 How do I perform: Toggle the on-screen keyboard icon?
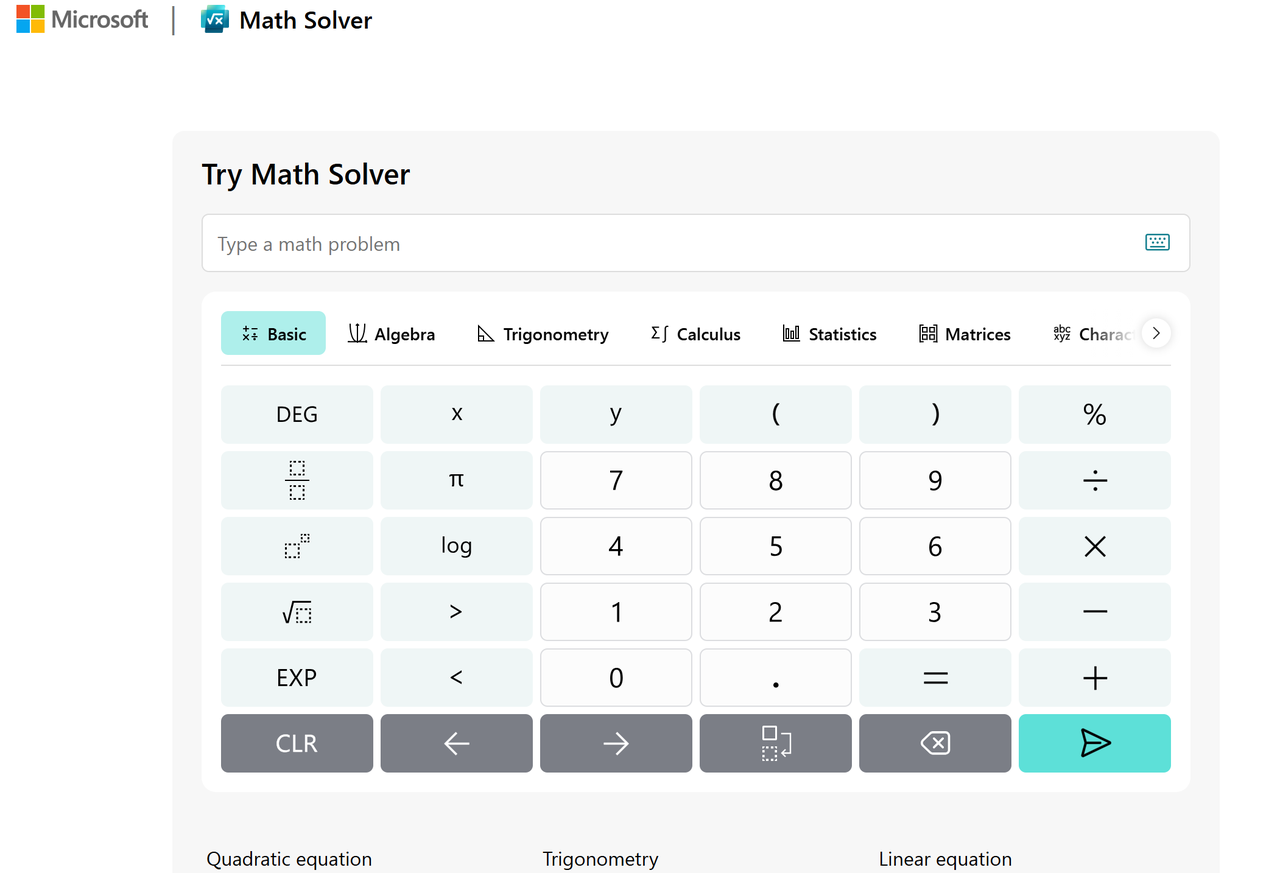[x=1157, y=242]
